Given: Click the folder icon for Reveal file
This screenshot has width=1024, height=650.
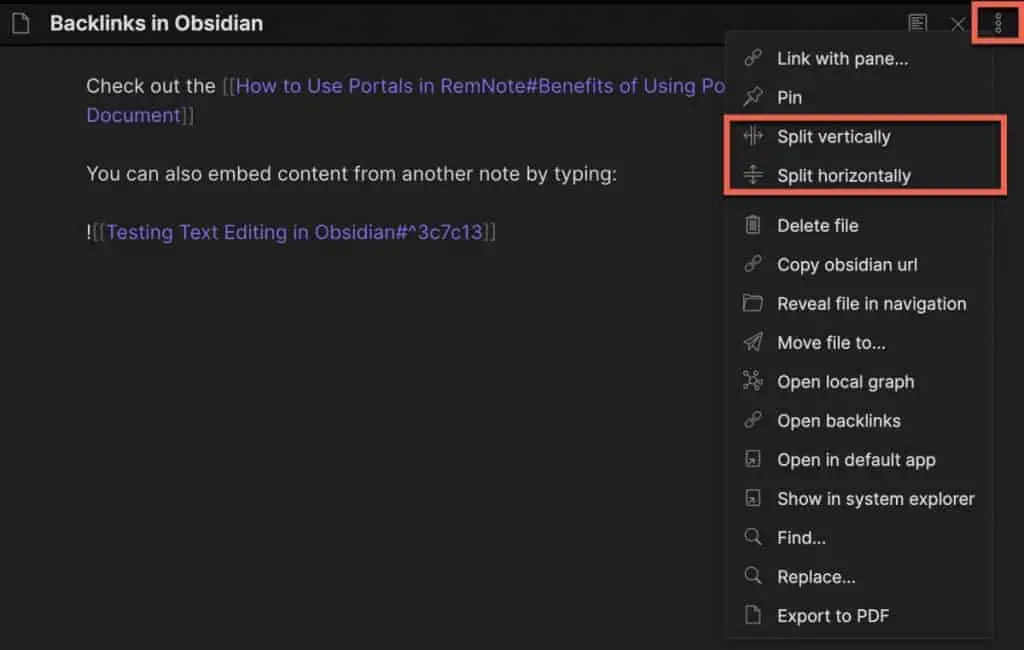Looking at the screenshot, I should (753, 303).
